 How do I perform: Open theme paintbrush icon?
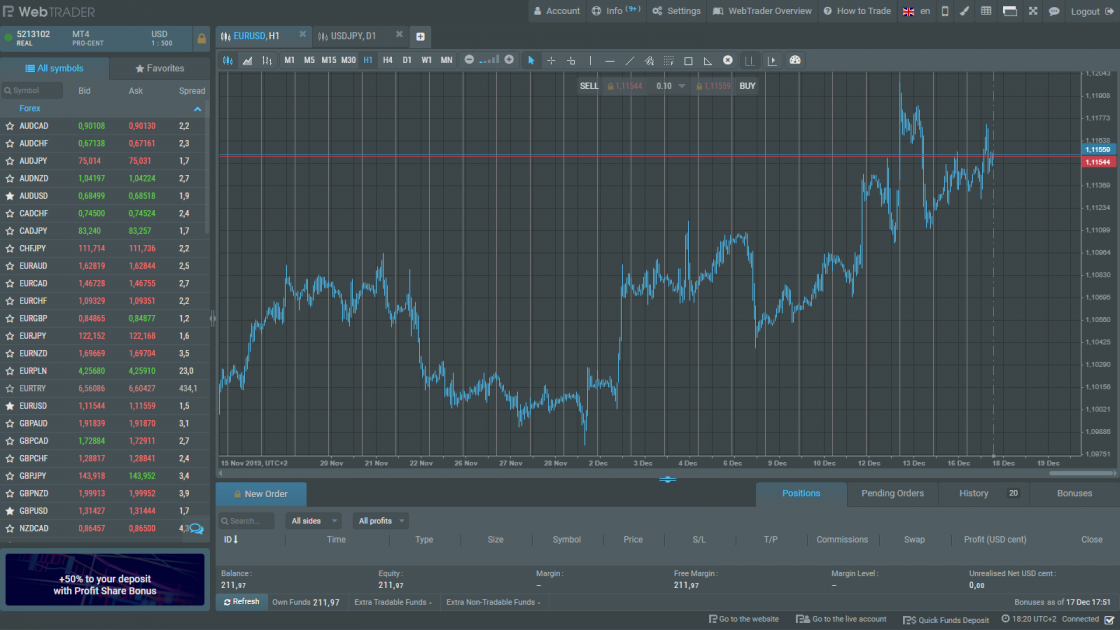coord(964,11)
